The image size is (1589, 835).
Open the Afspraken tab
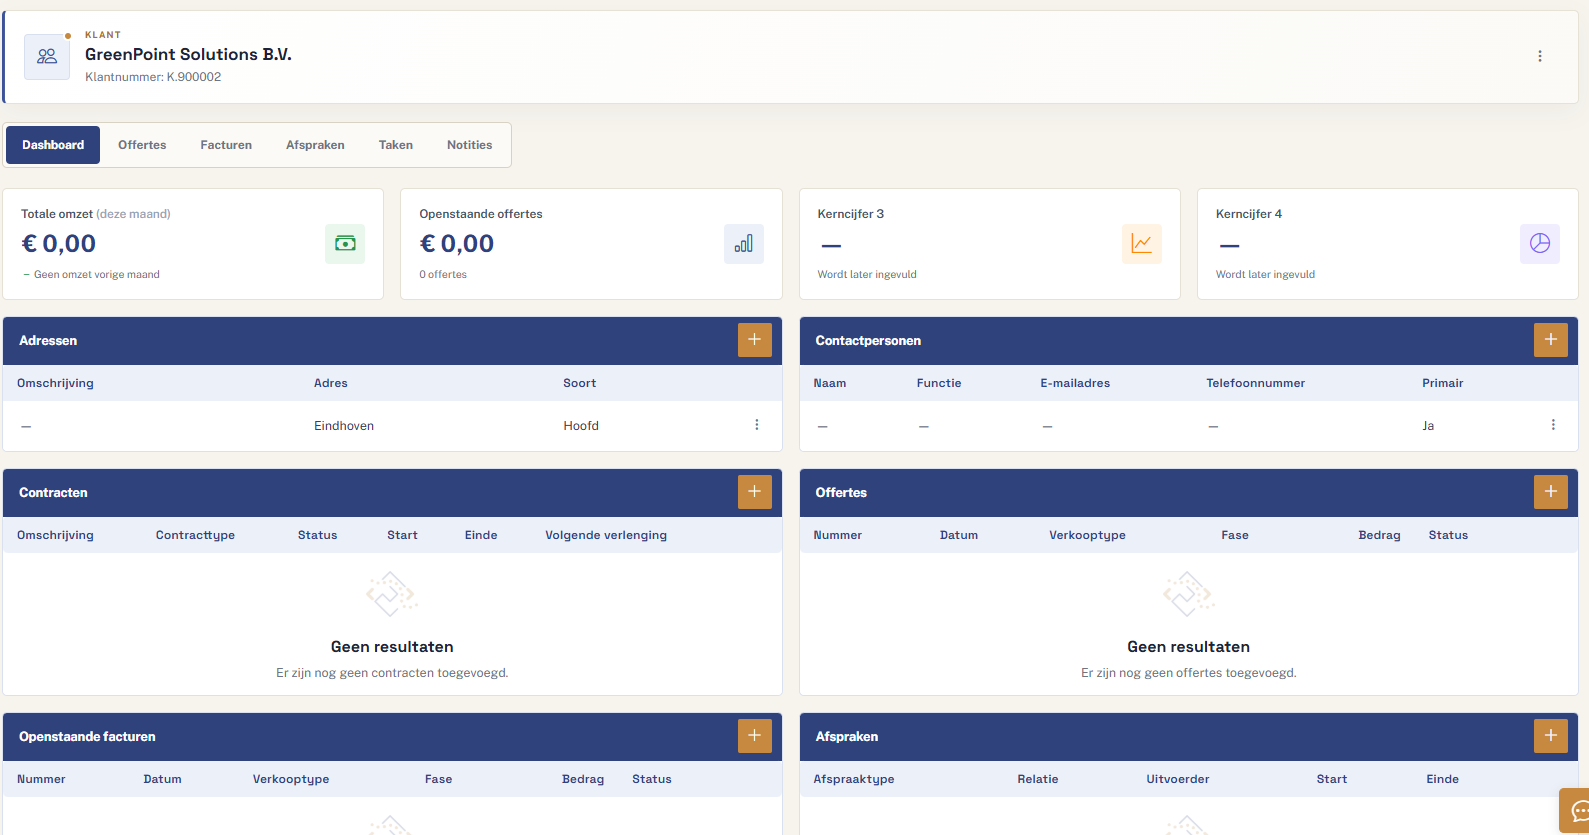[315, 145]
